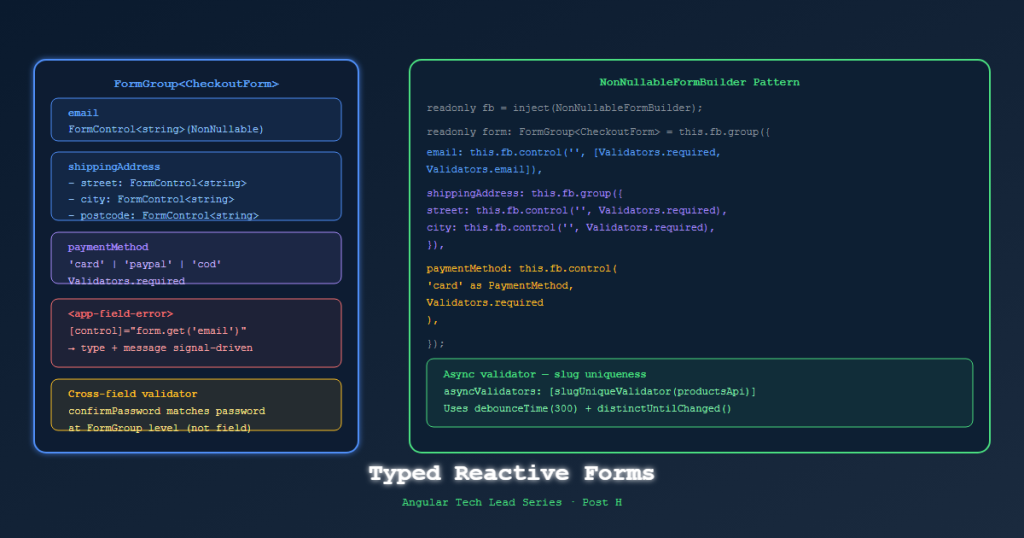Screen dimensions: 1024x538
Task: Click '– street: FormControl<string>' line
Action: [157, 183]
